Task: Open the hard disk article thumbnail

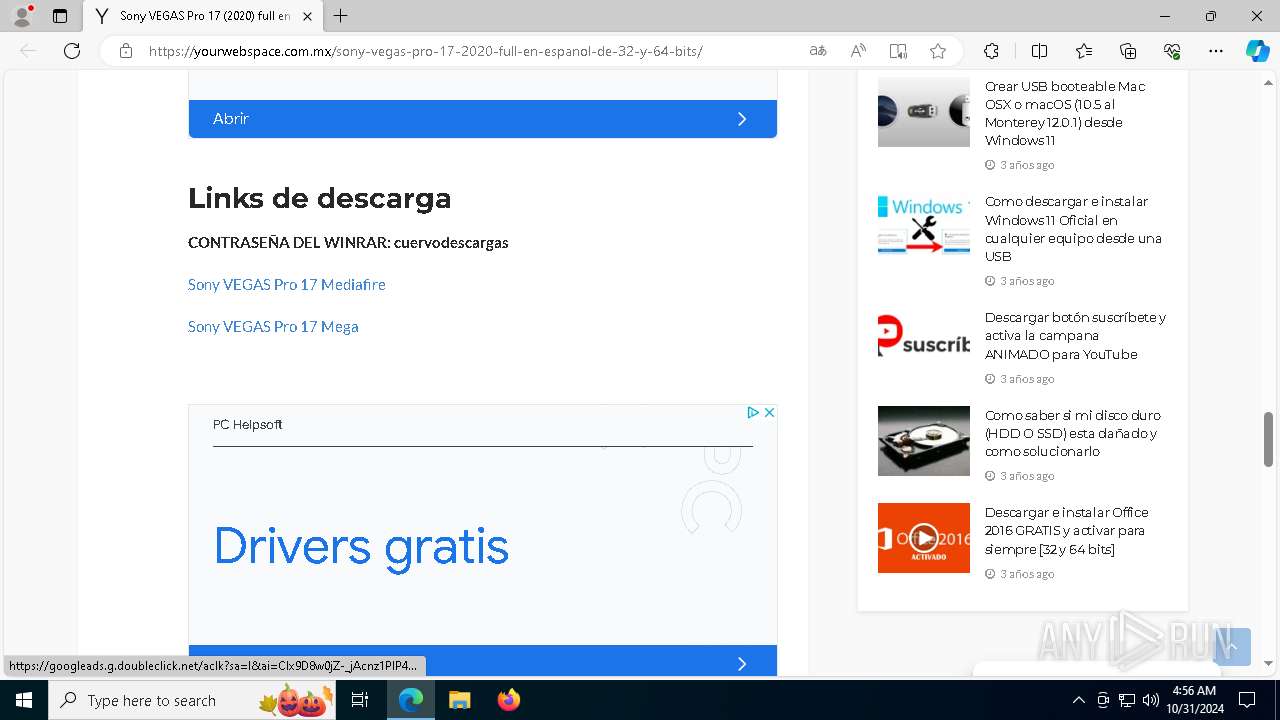Action: click(x=923, y=440)
